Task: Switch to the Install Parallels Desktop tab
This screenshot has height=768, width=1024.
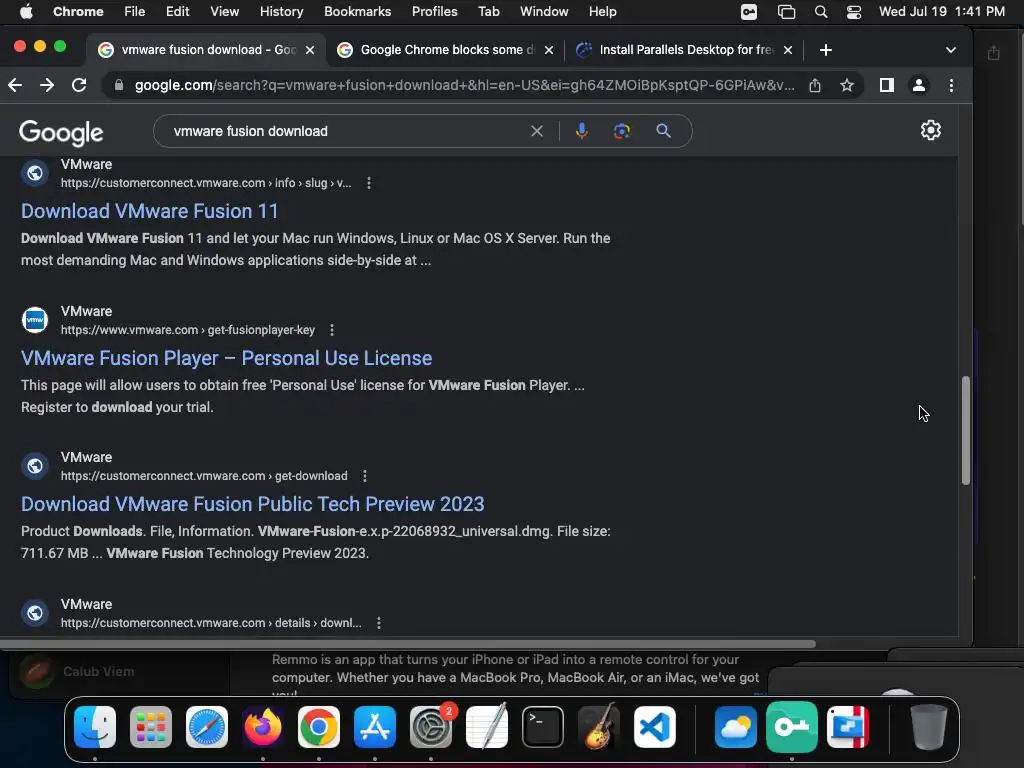Action: pos(684,50)
